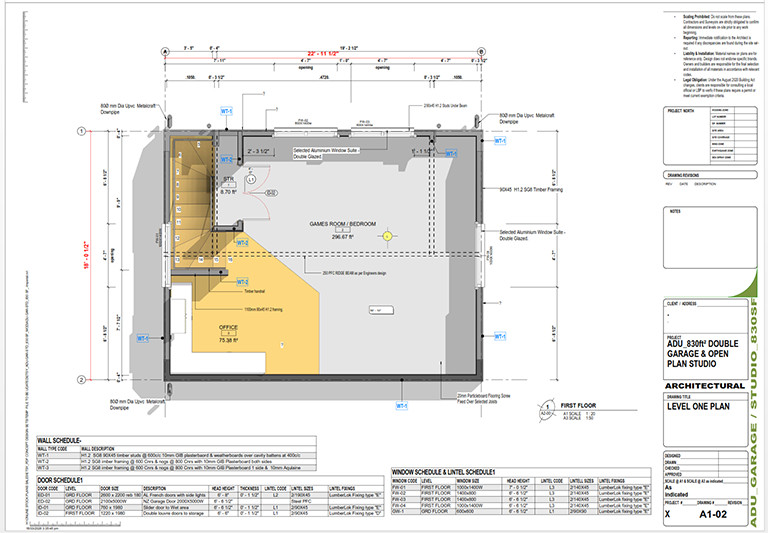The image size is (768, 533).
Task: Click grid bubble B at top right
Action: pyautogui.click(x=481, y=51)
